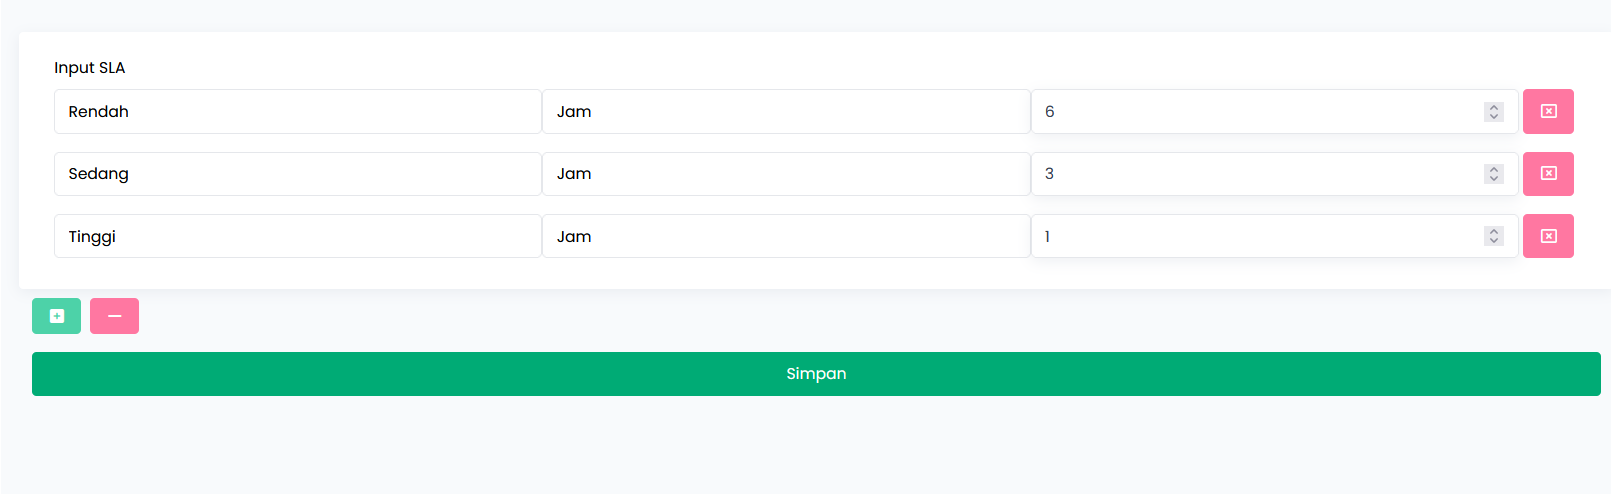Focus the Tinggi name field
This screenshot has width=1611, height=494.
click(297, 236)
